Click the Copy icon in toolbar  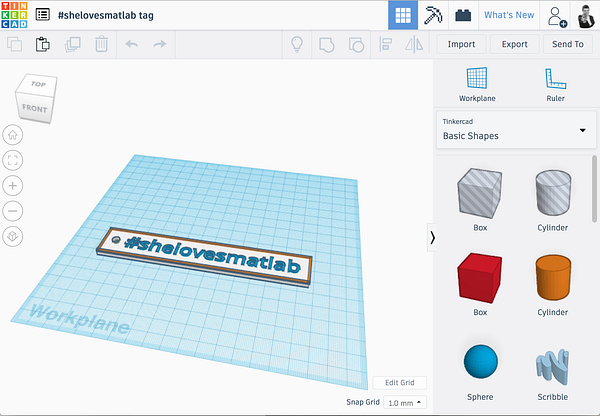(x=15, y=44)
